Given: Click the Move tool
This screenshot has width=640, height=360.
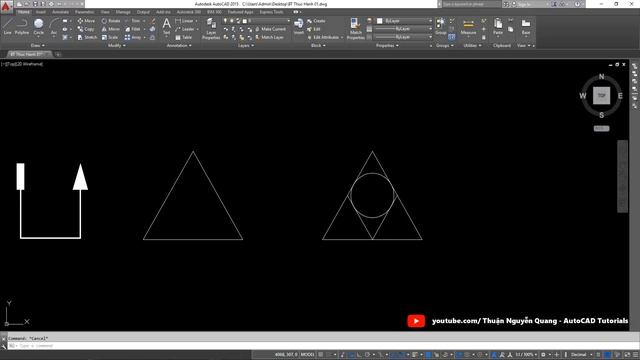Looking at the screenshot, I should (x=86, y=21).
